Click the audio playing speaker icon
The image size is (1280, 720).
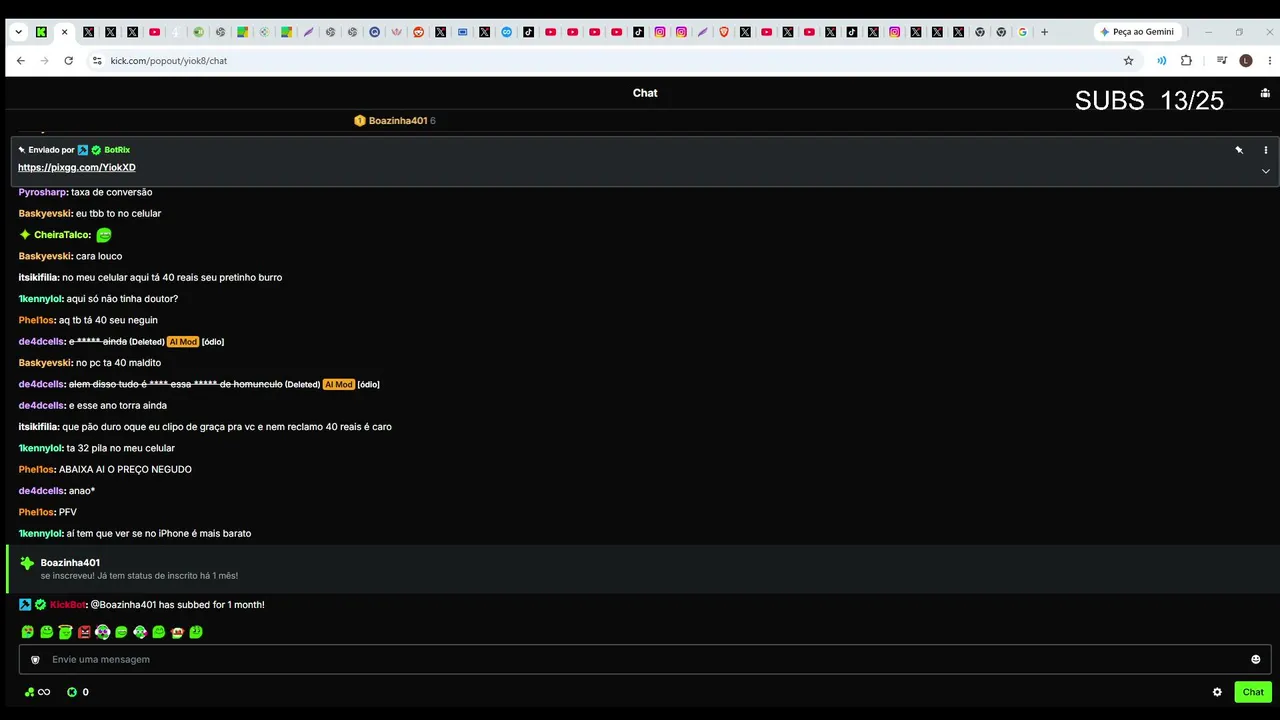point(1161,60)
